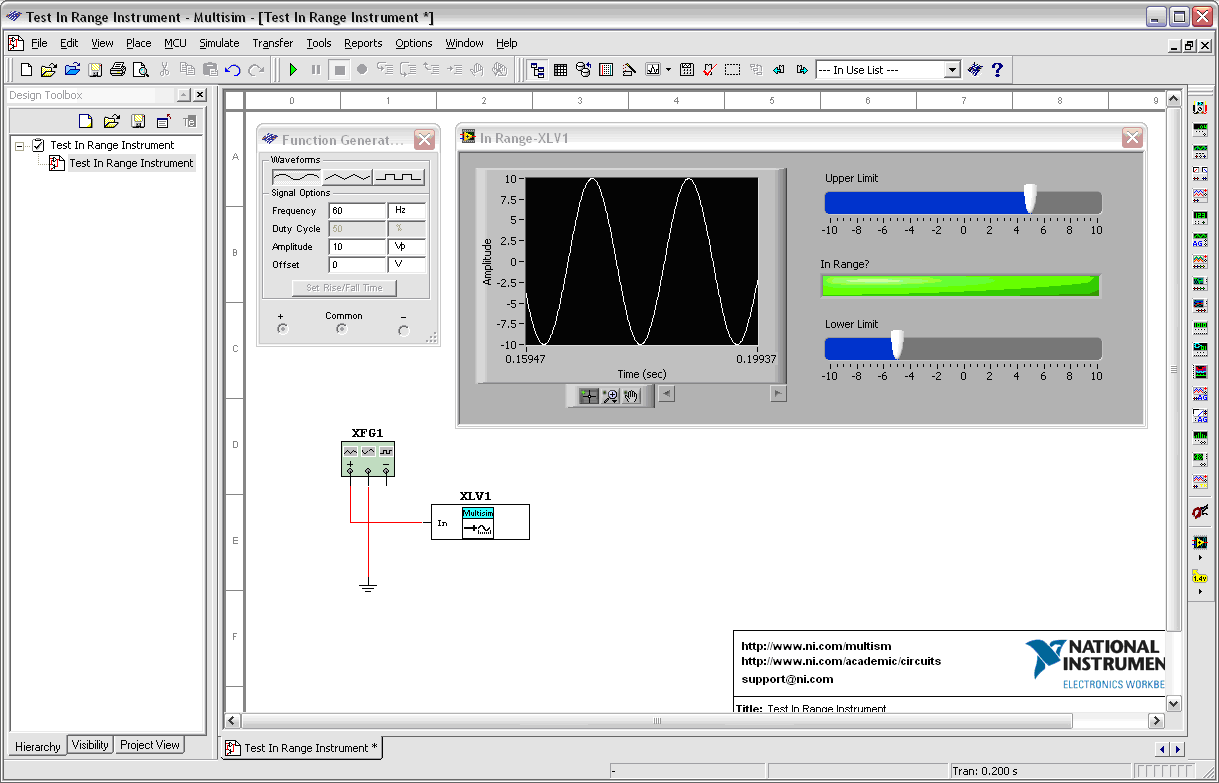
Task: Click the open folder icon in Design Toolbox
Action: coord(112,121)
